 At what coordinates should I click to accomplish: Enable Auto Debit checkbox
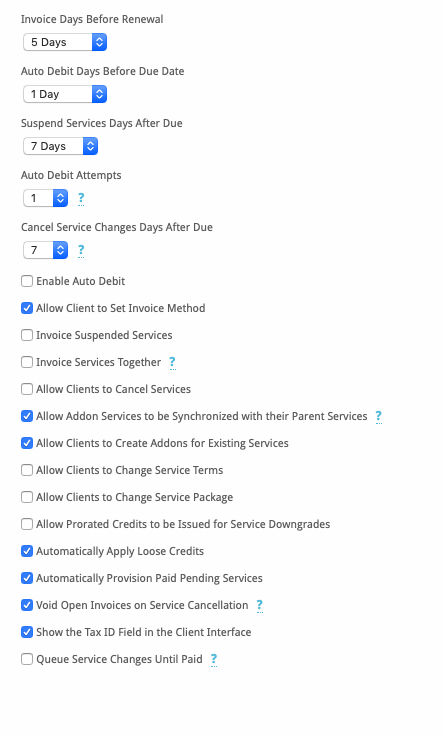[x=27, y=281]
